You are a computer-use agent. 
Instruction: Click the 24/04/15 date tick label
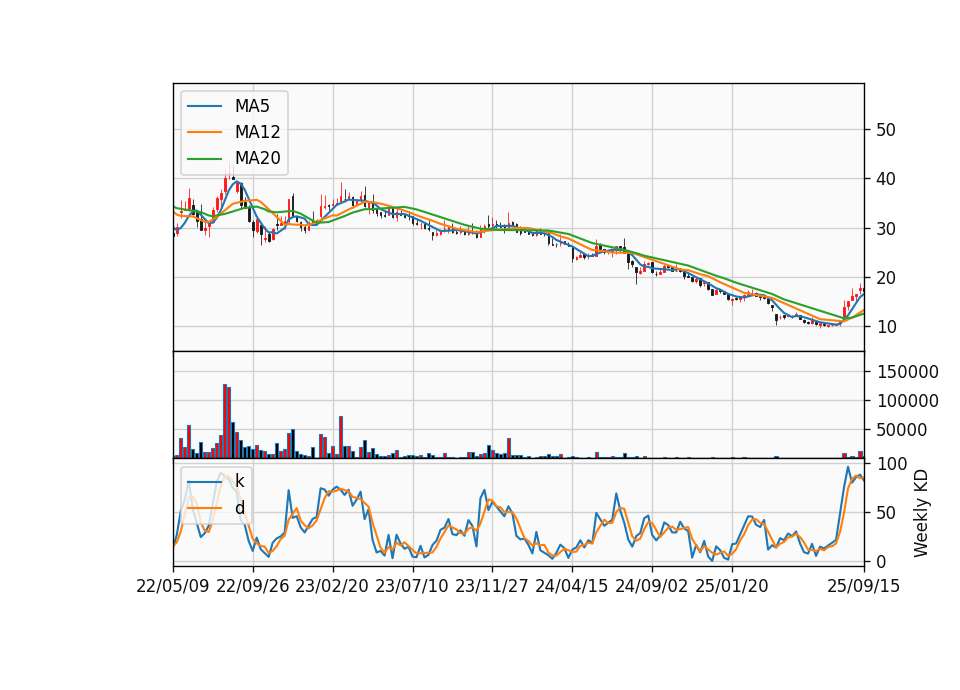[572, 586]
